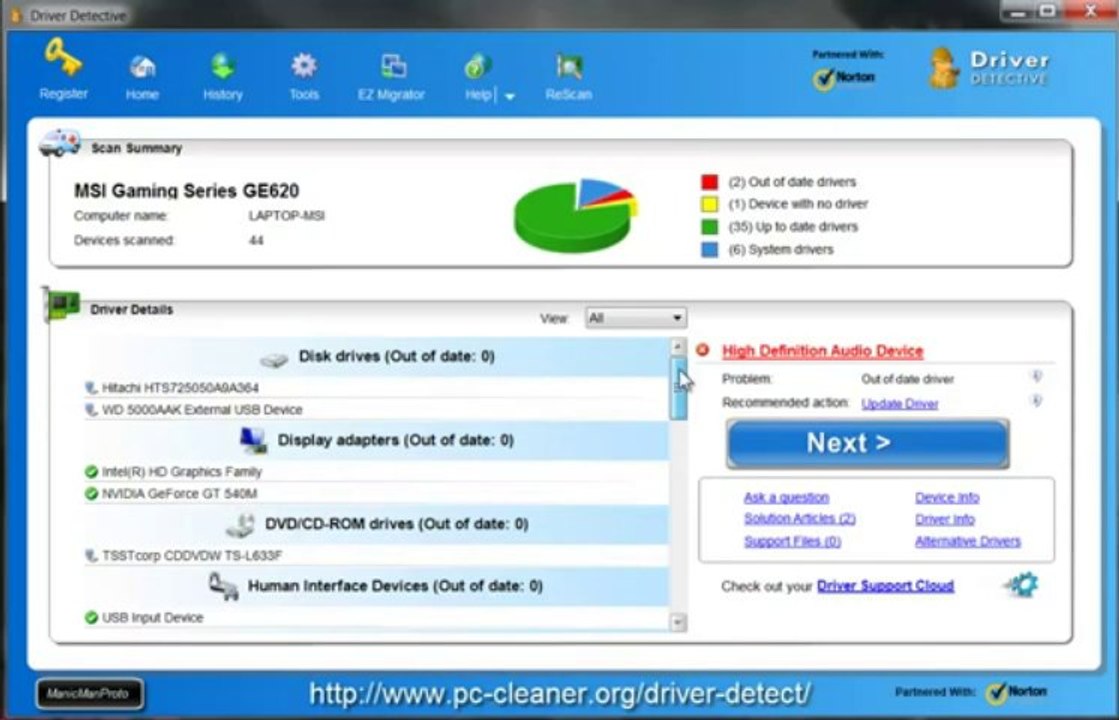Click the scan results pie chart

tap(575, 215)
